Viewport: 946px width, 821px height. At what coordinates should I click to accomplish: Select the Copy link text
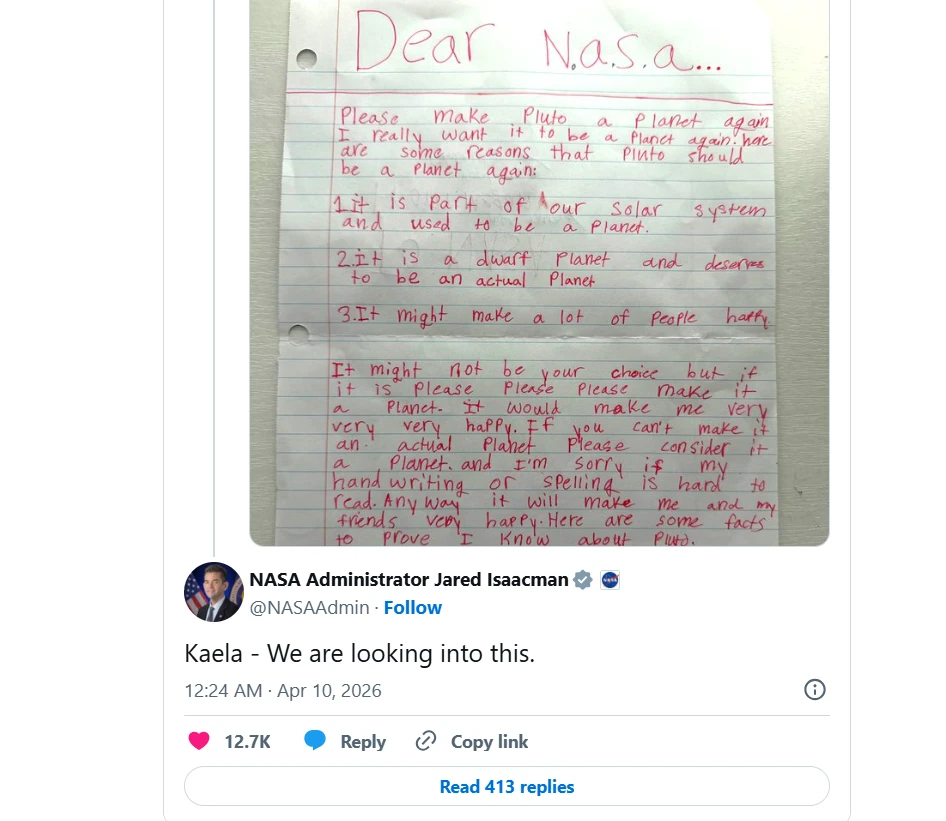tap(489, 741)
